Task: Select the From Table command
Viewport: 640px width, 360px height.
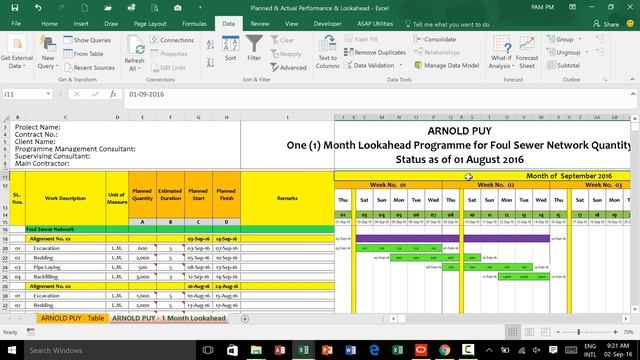Action: point(84,54)
